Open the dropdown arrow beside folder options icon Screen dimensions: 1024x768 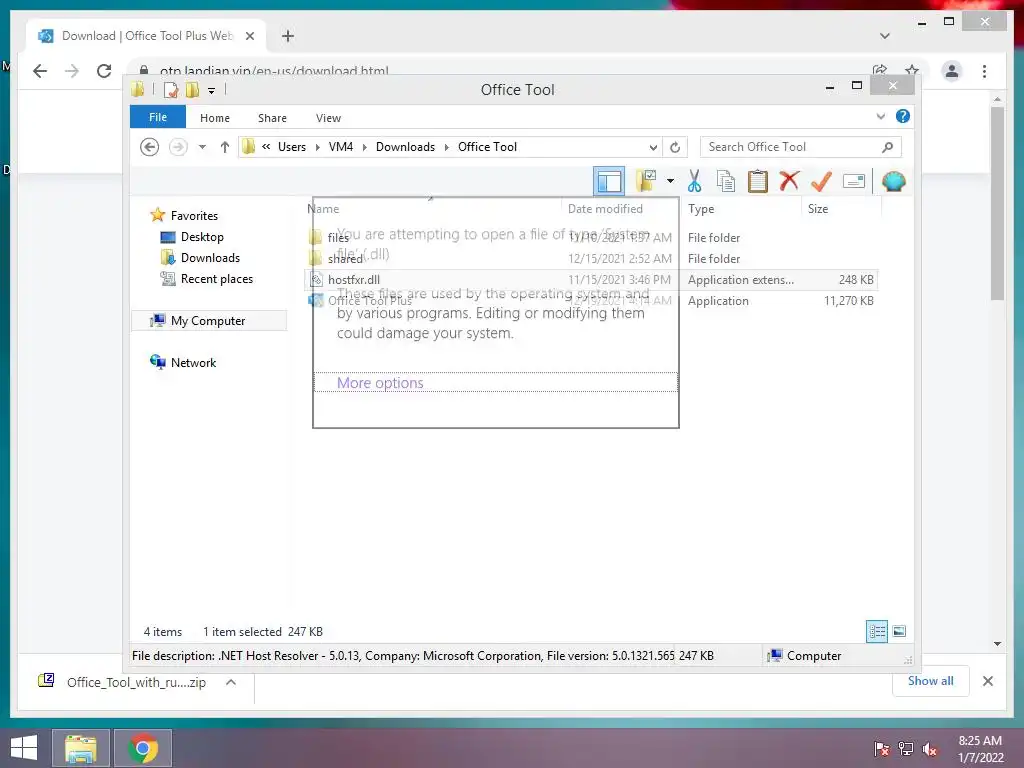(x=670, y=181)
